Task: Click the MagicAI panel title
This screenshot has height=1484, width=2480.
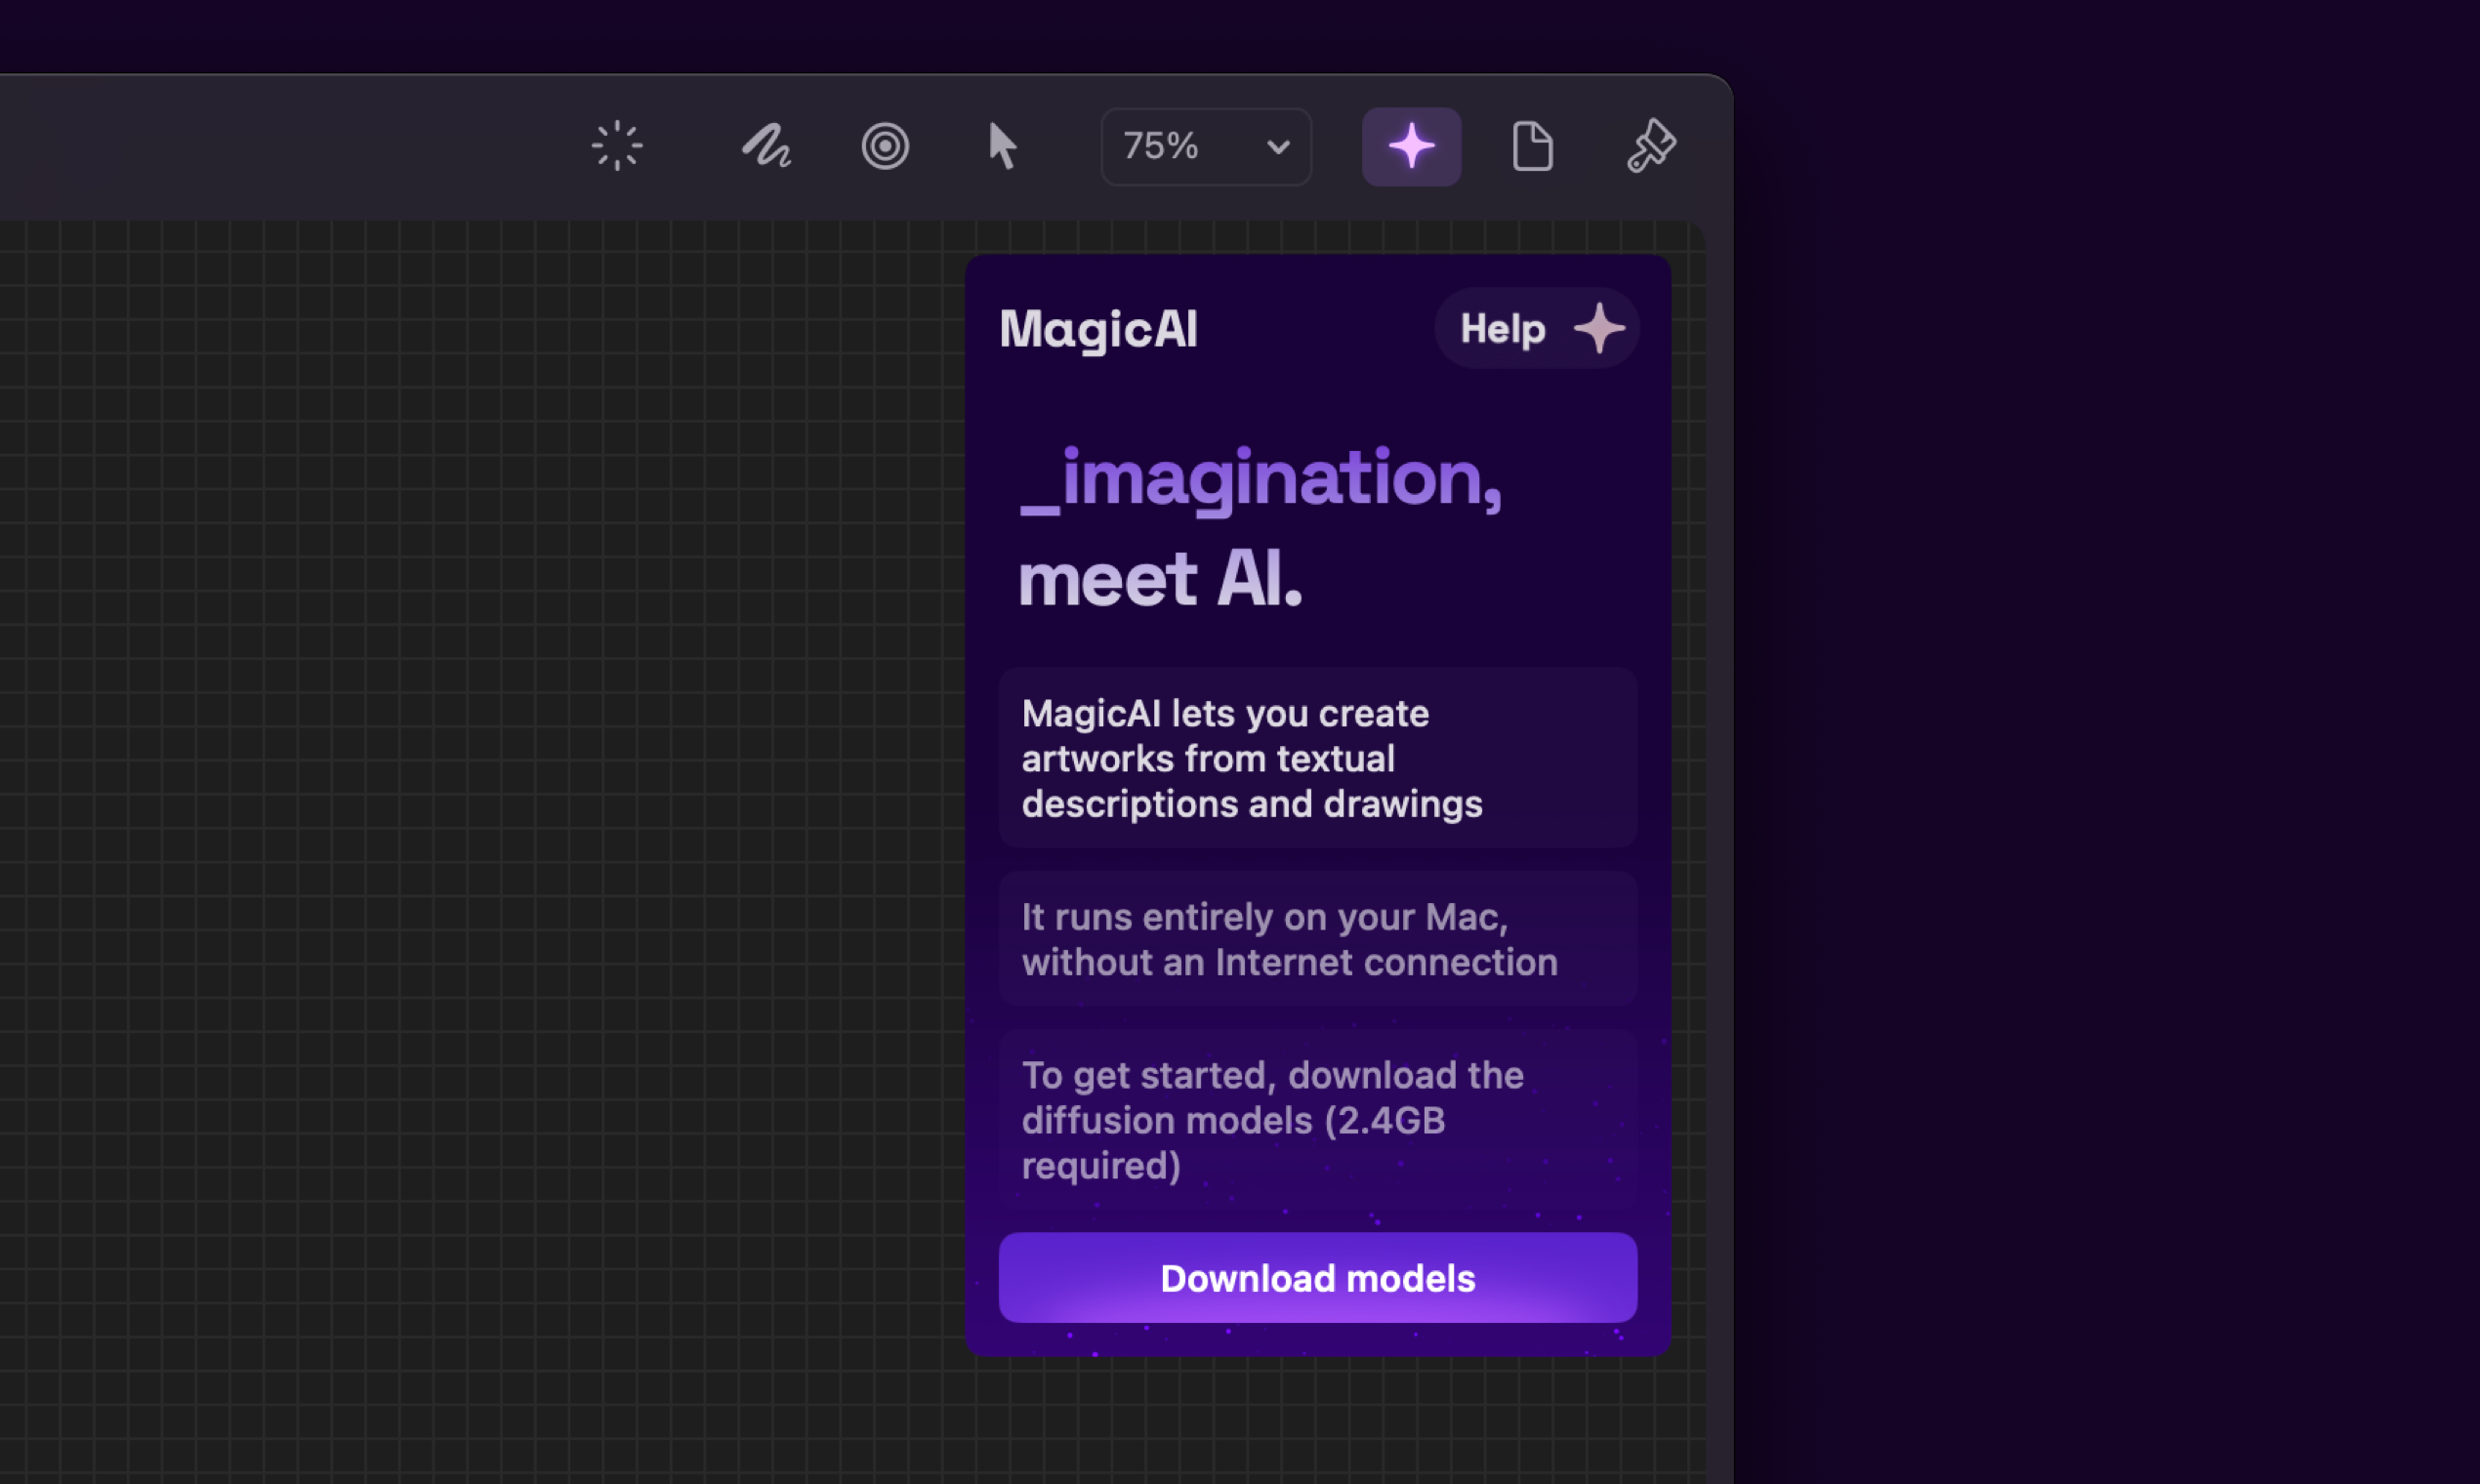Action: [1098, 329]
